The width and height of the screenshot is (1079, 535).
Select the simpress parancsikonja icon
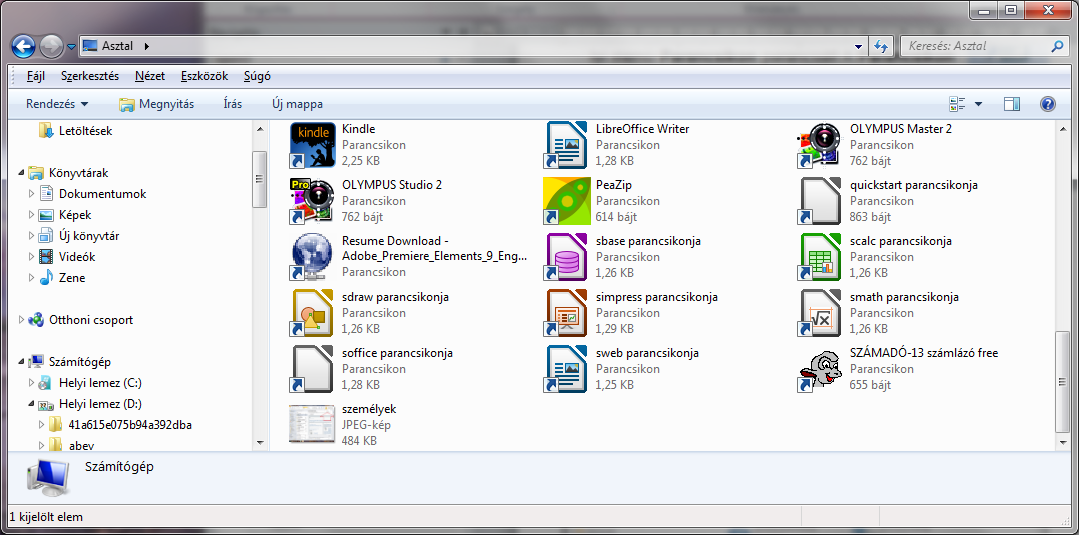pyautogui.click(x=566, y=313)
